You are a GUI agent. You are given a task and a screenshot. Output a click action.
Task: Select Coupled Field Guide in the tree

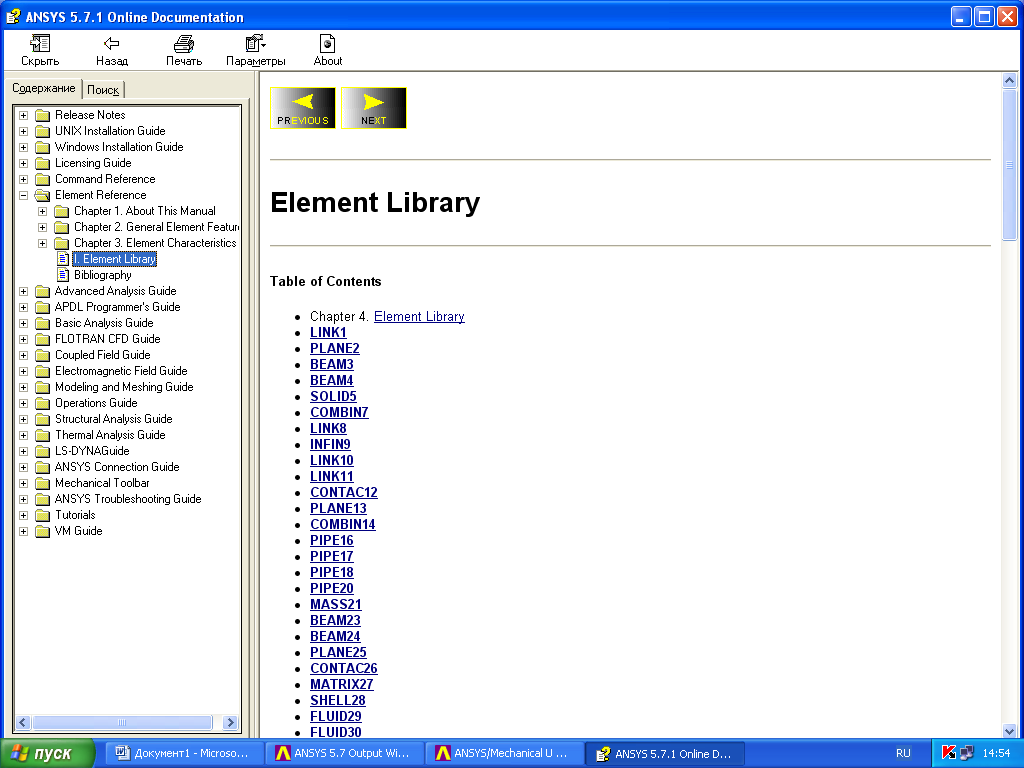[x=103, y=355]
